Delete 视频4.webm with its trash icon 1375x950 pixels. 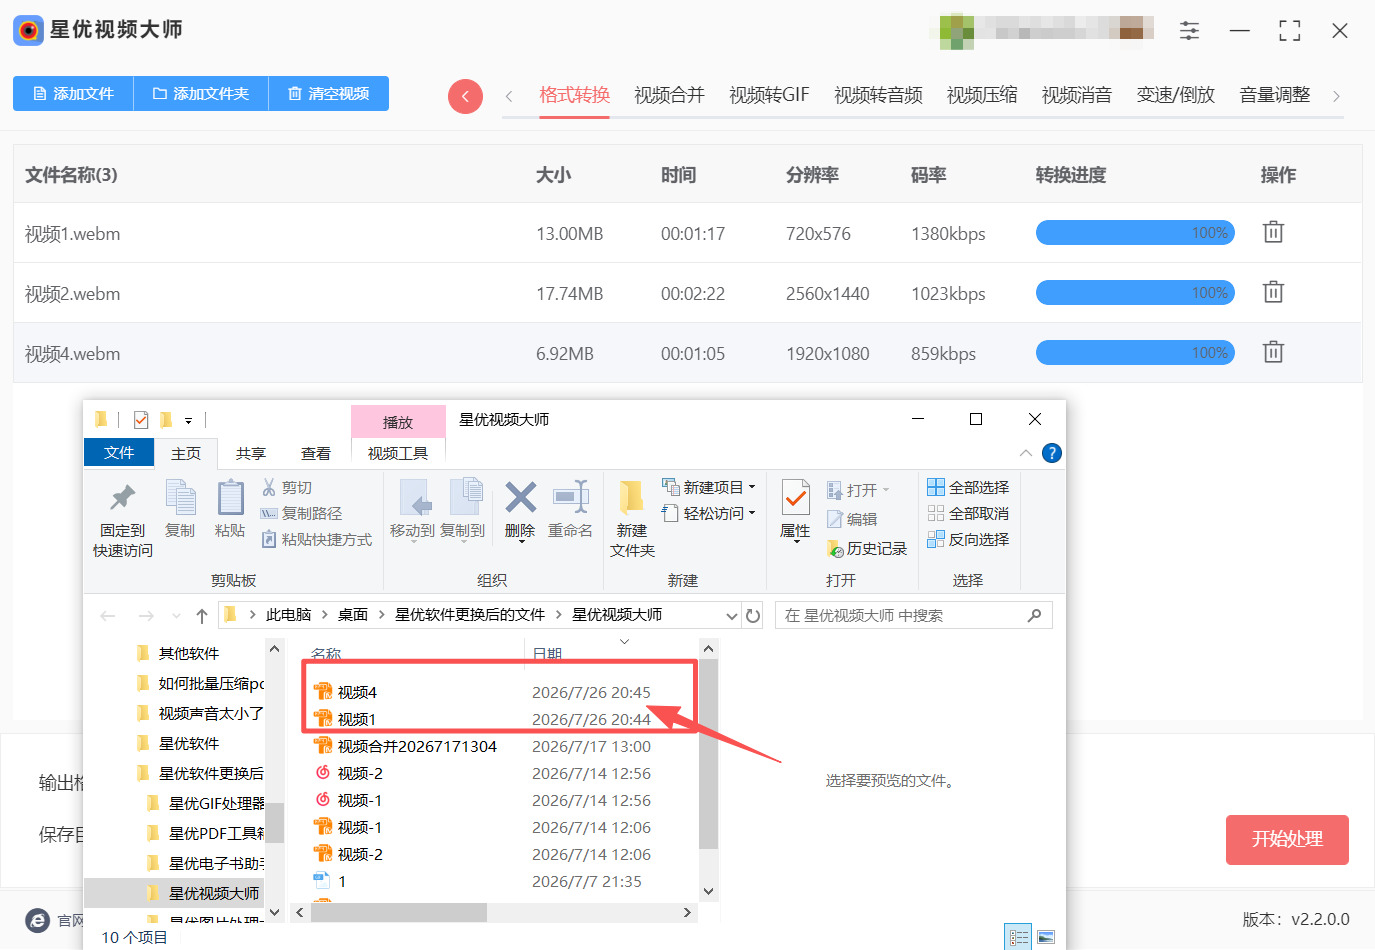coord(1273,352)
